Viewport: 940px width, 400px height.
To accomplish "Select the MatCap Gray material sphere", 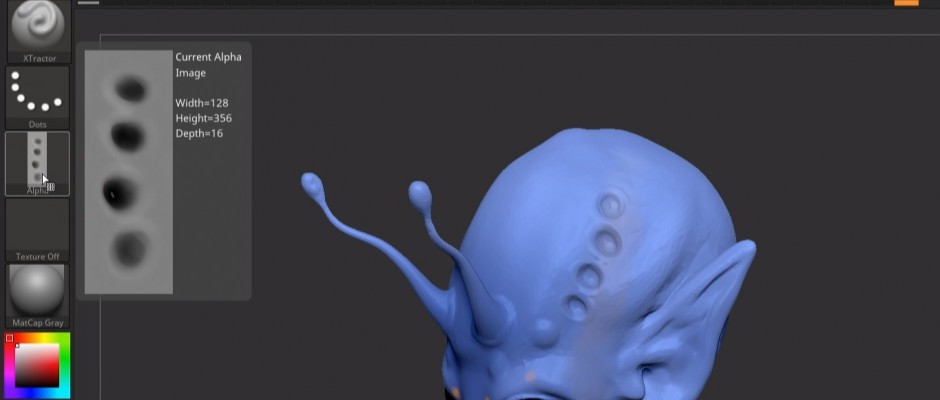I will pyautogui.click(x=37, y=290).
